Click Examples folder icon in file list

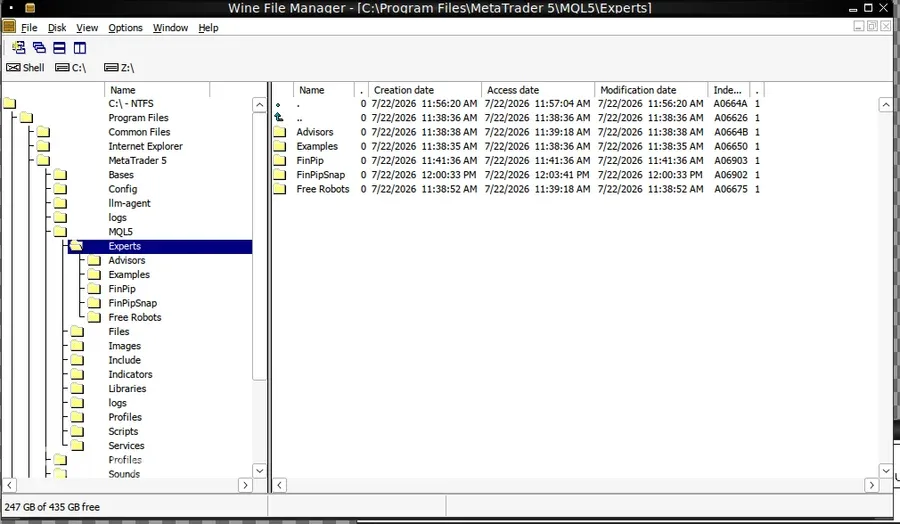280,146
